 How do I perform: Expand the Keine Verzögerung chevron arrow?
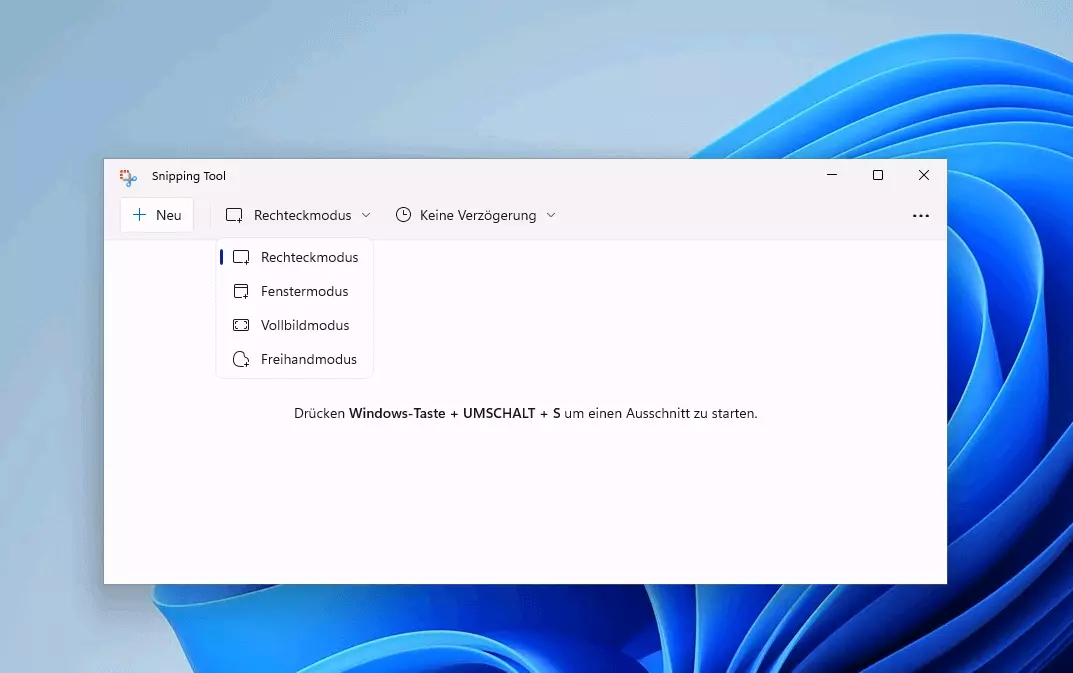551,215
